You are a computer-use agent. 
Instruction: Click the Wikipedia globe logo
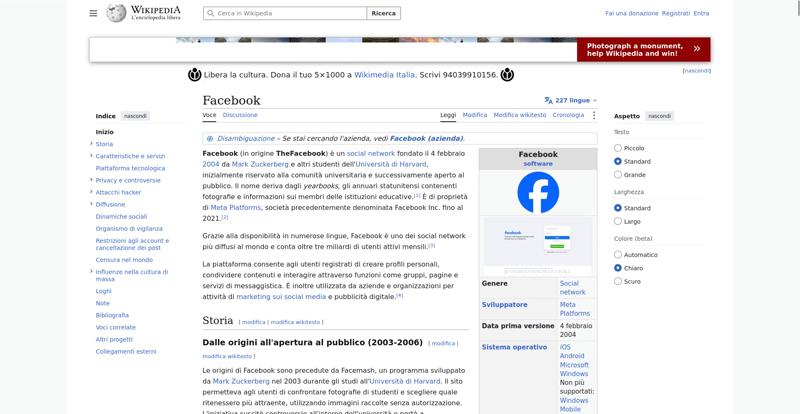116,13
